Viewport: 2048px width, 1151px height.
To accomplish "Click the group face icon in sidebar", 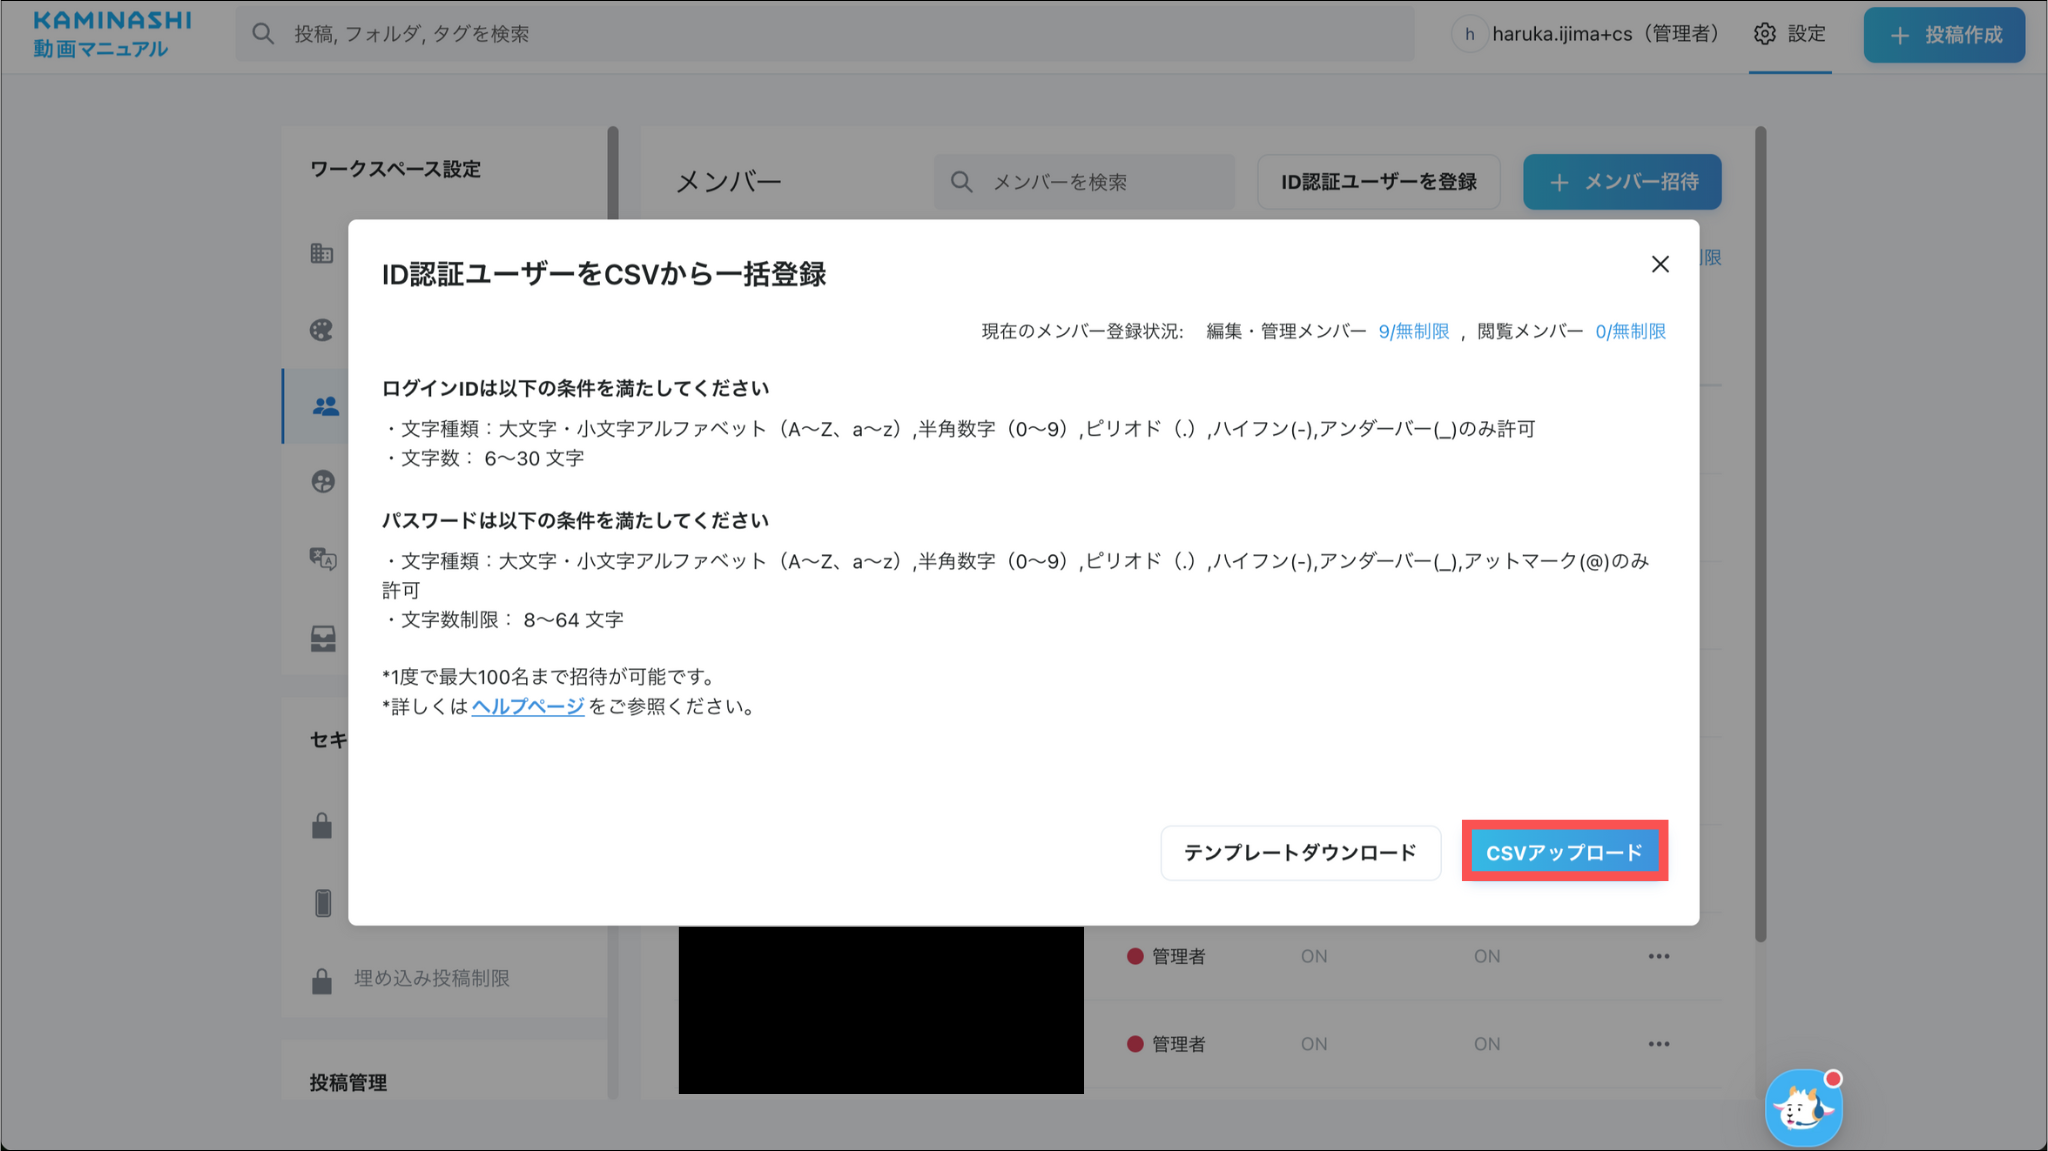I will point(322,482).
